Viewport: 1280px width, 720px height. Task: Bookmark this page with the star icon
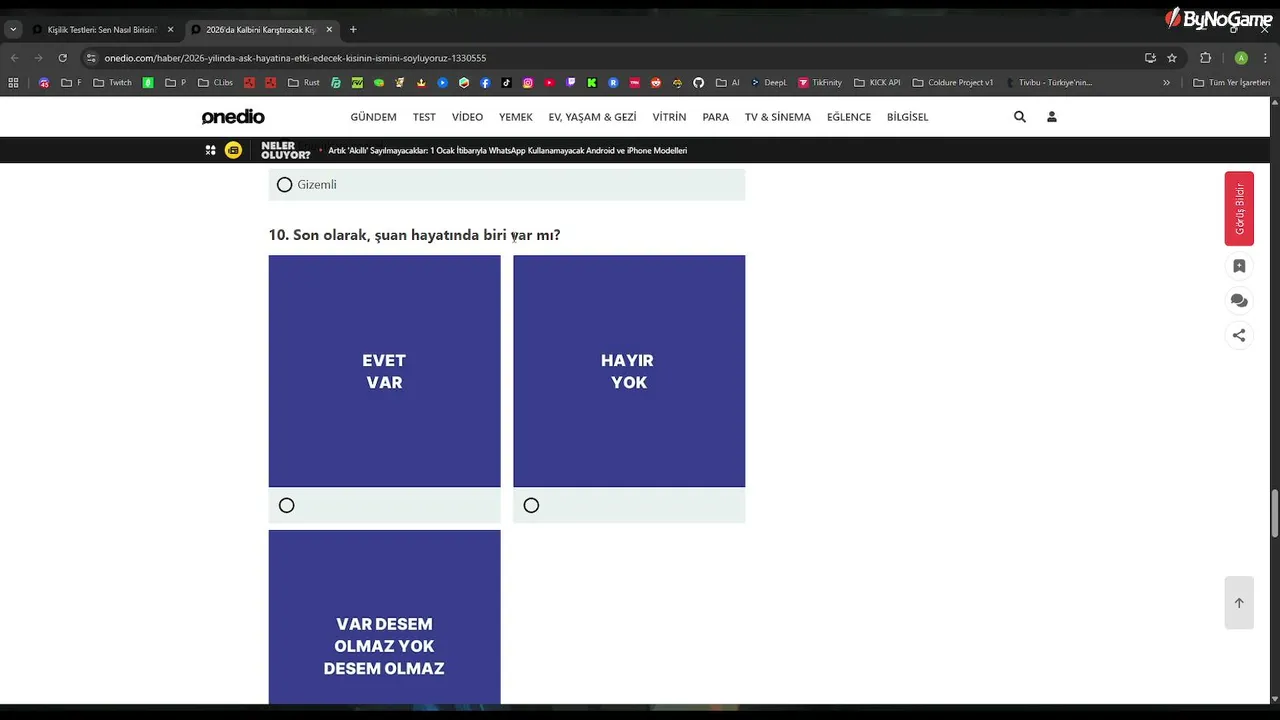[x=1172, y=58]
